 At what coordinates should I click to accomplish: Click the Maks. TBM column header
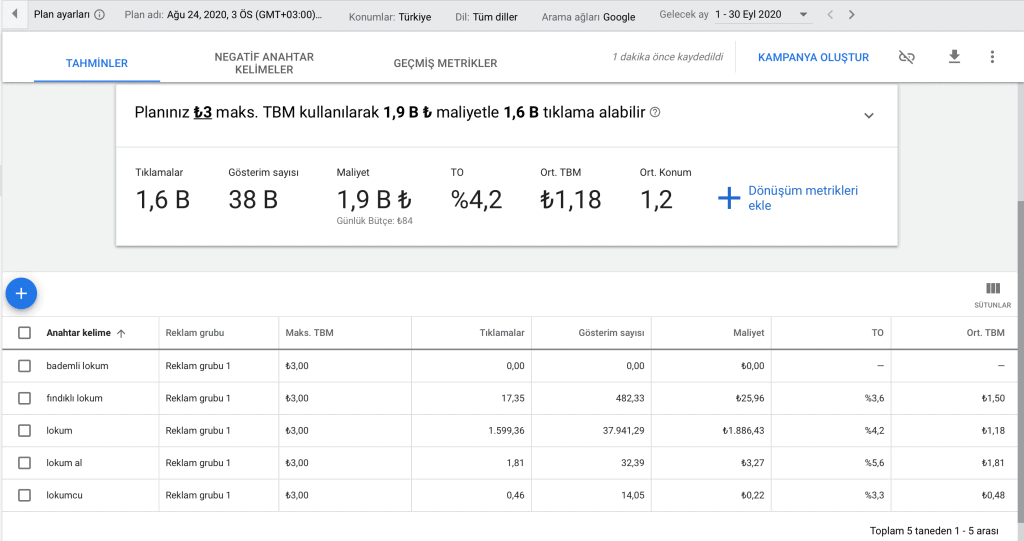310,333
